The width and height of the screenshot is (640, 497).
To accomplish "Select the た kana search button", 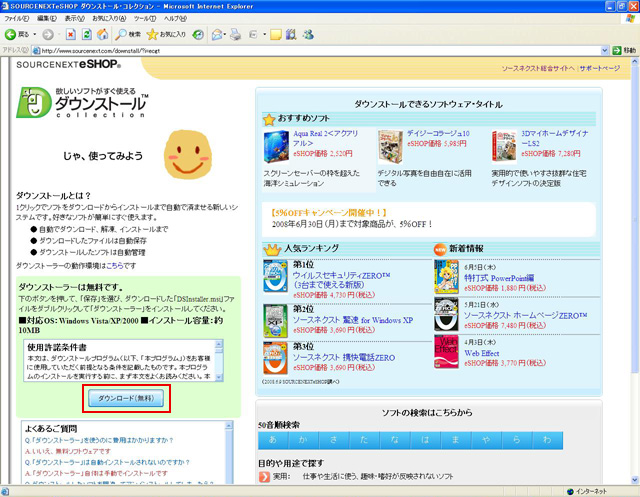I will 364,440.
